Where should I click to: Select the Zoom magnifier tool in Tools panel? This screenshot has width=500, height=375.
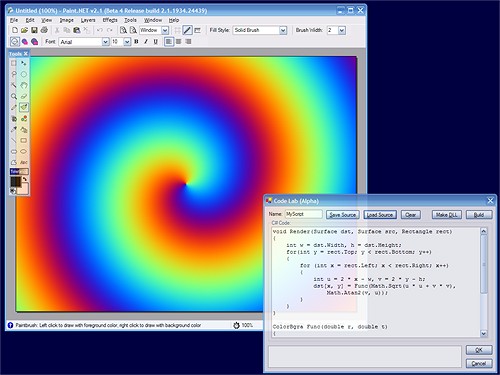click(14, 96)
